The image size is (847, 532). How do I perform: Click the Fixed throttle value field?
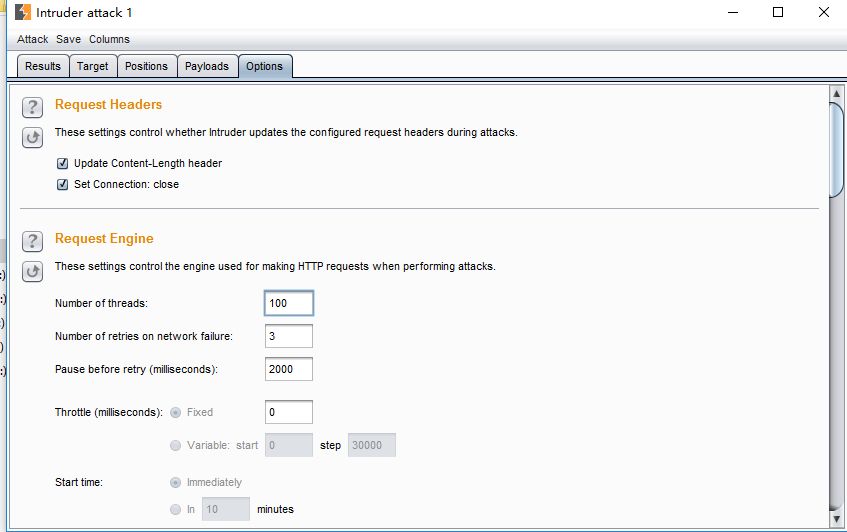point(289,412)
